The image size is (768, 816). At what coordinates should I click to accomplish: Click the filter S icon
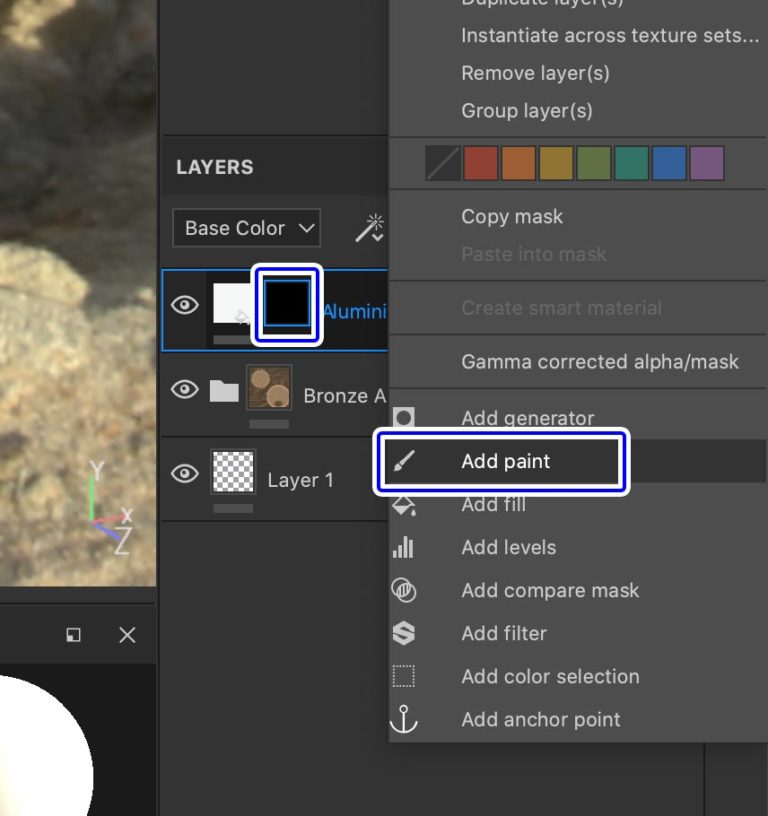click(x=404, y=633)
